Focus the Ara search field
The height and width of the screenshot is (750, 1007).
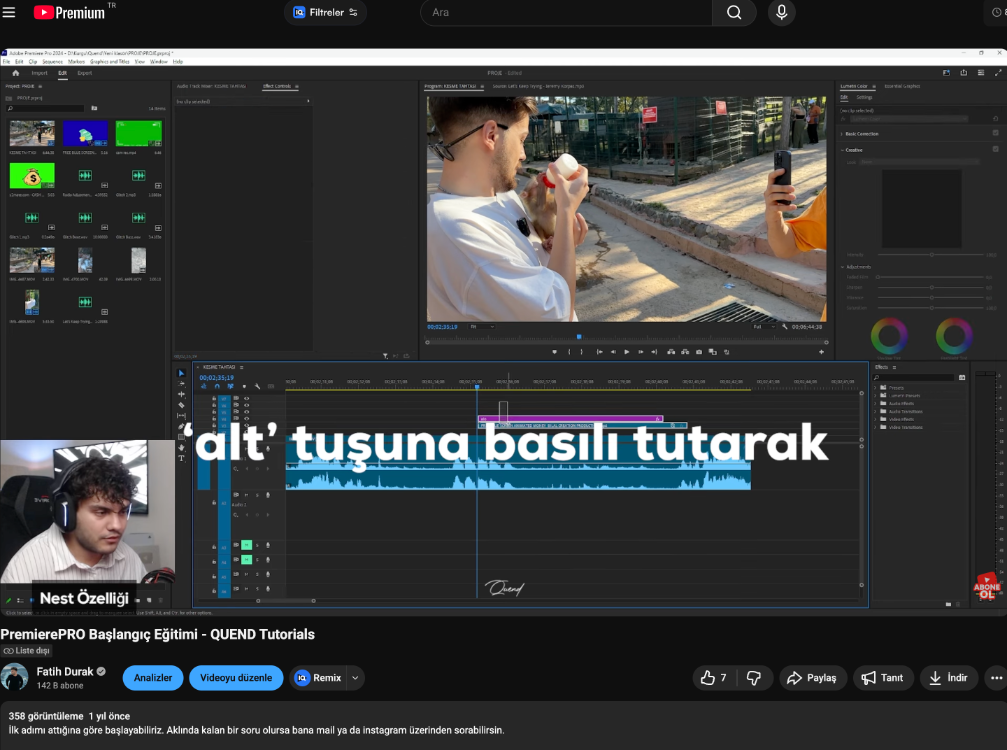(x=566, y=12)
